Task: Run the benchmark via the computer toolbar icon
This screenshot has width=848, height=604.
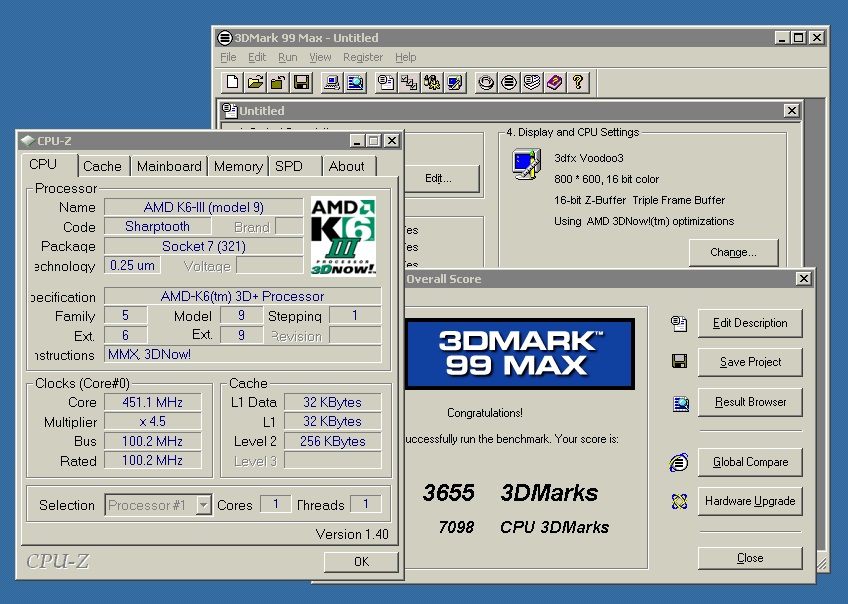Action: click(x=330, y=82)
